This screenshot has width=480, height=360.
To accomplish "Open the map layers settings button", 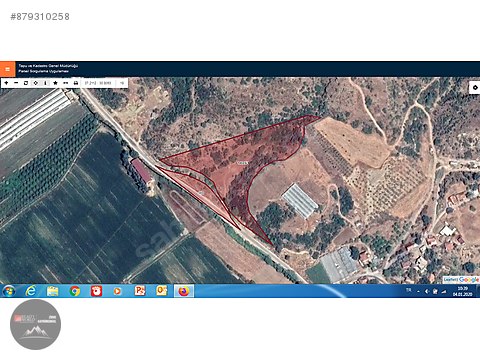I will click(475, 88).
